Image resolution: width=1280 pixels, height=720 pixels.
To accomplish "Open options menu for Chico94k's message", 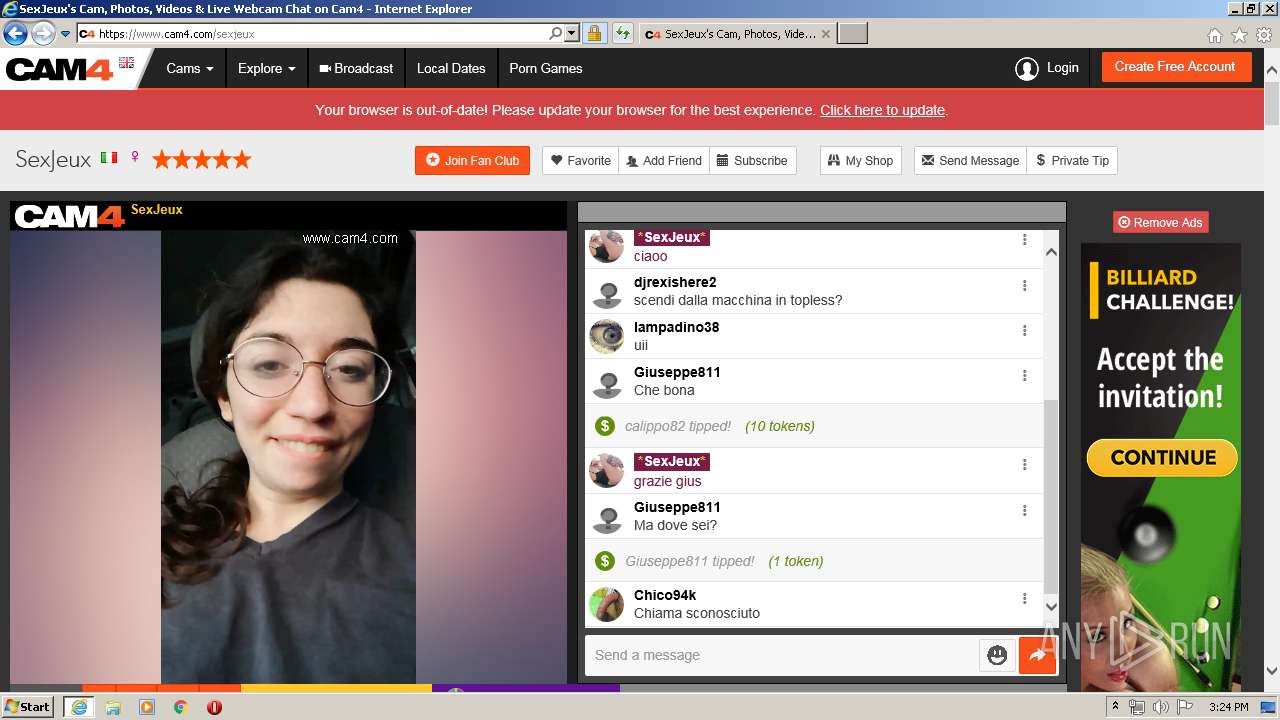I will pos(1024,598).
